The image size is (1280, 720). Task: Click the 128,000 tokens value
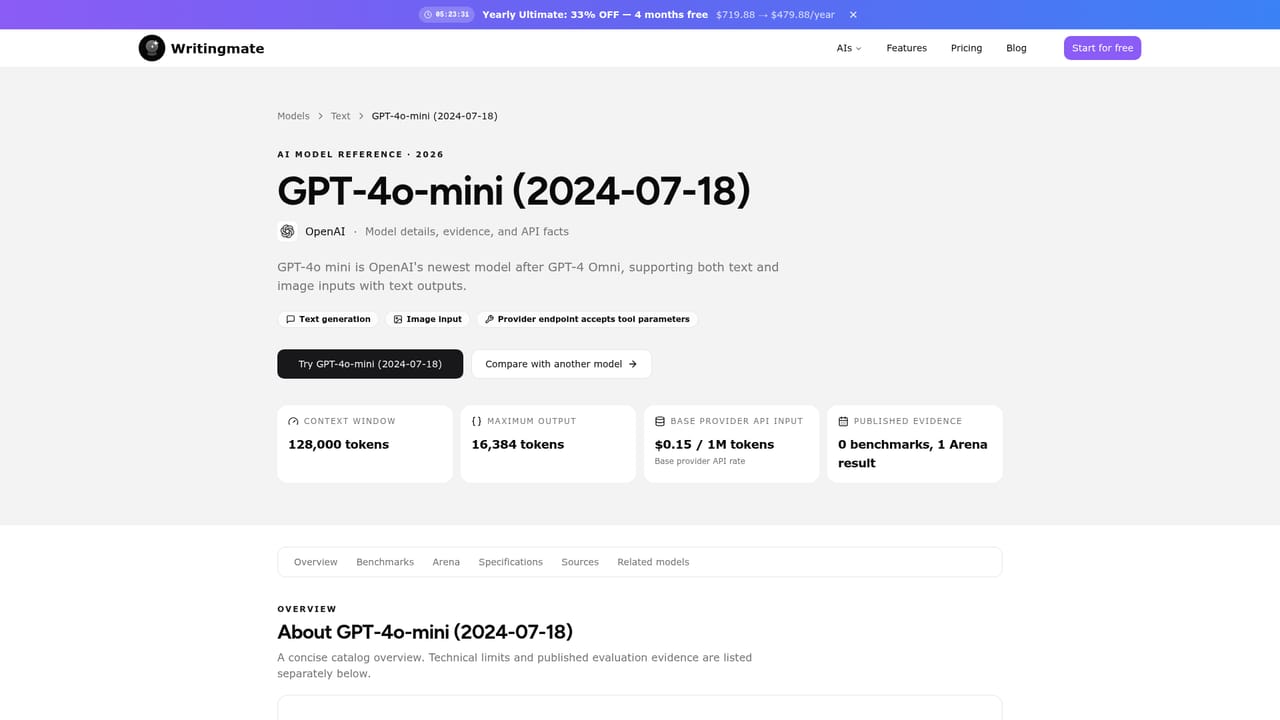(x=338, y=444)
